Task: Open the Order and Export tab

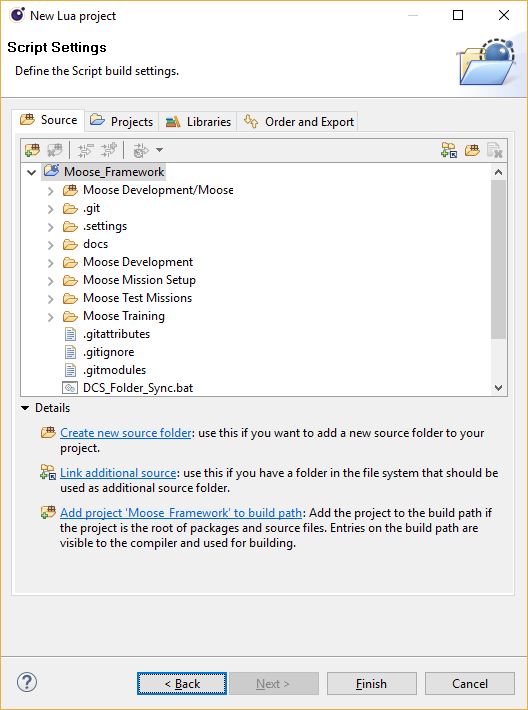Action: 298,121
